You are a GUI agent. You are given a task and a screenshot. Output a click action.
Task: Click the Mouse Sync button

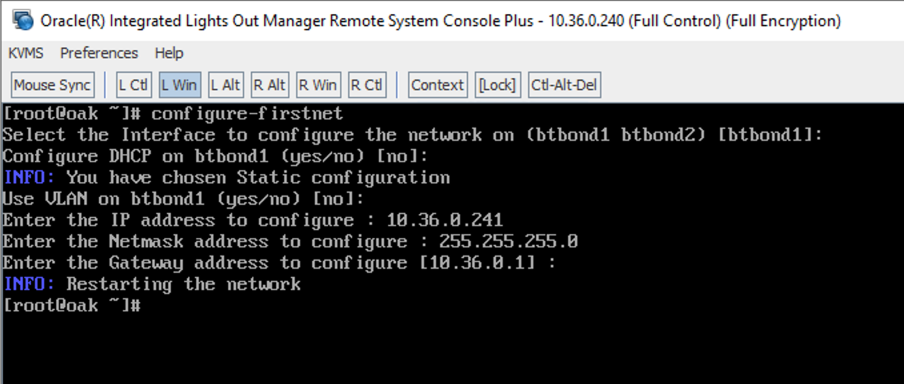pyautogui.click(x=52, y=85)
